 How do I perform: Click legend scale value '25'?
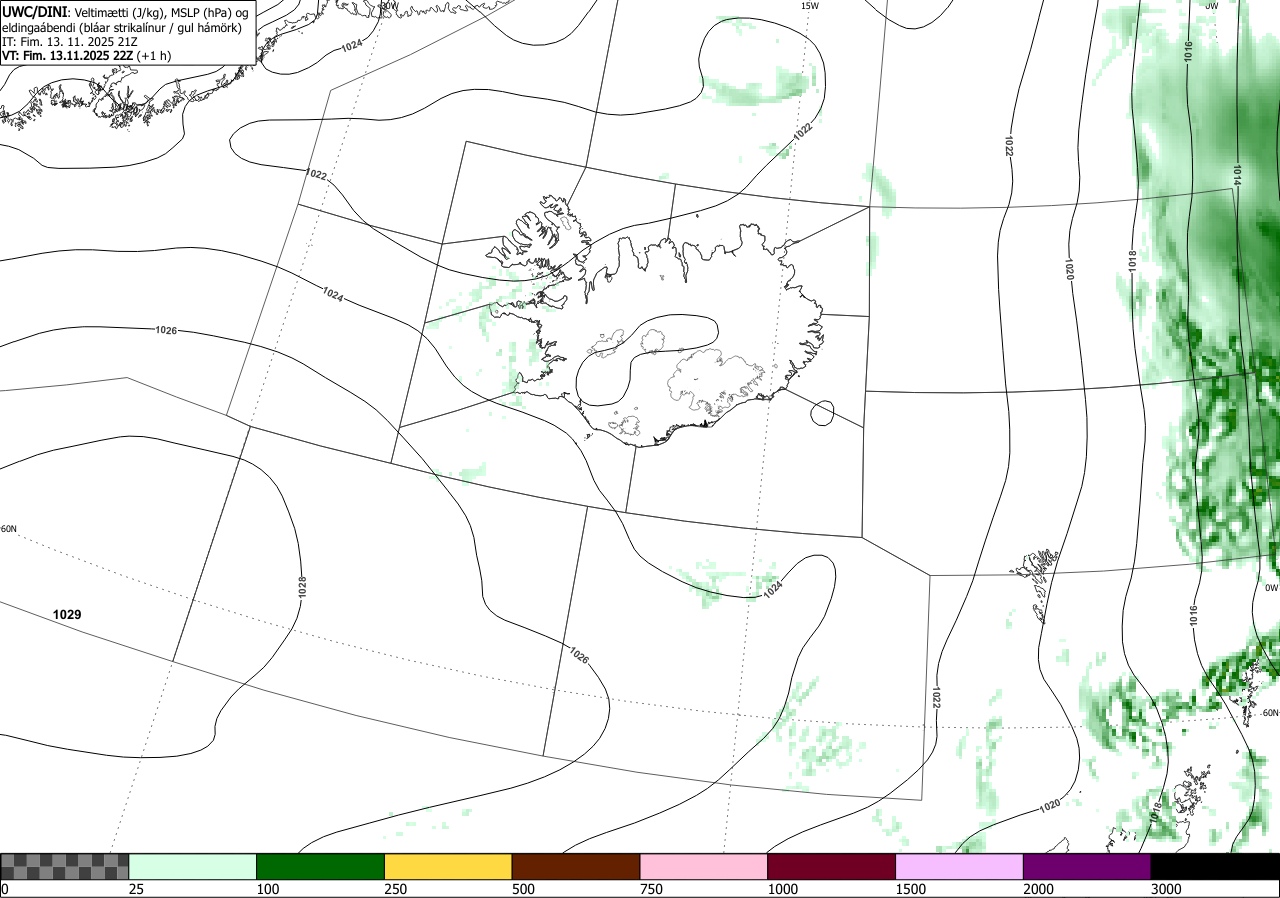click(x=137, y=889)
